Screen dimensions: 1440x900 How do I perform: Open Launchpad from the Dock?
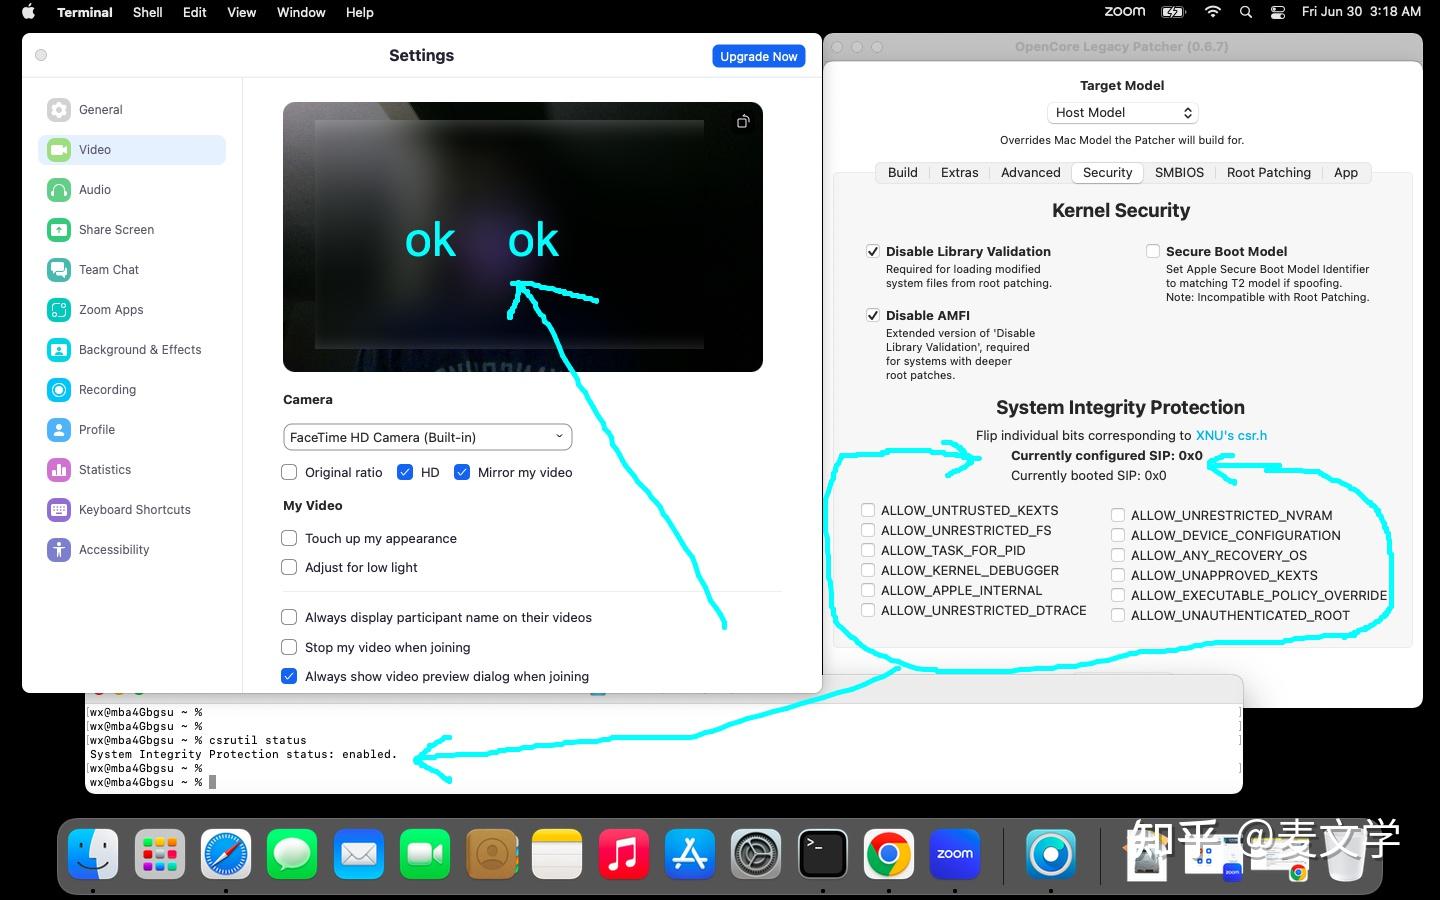tap(160, 855)
